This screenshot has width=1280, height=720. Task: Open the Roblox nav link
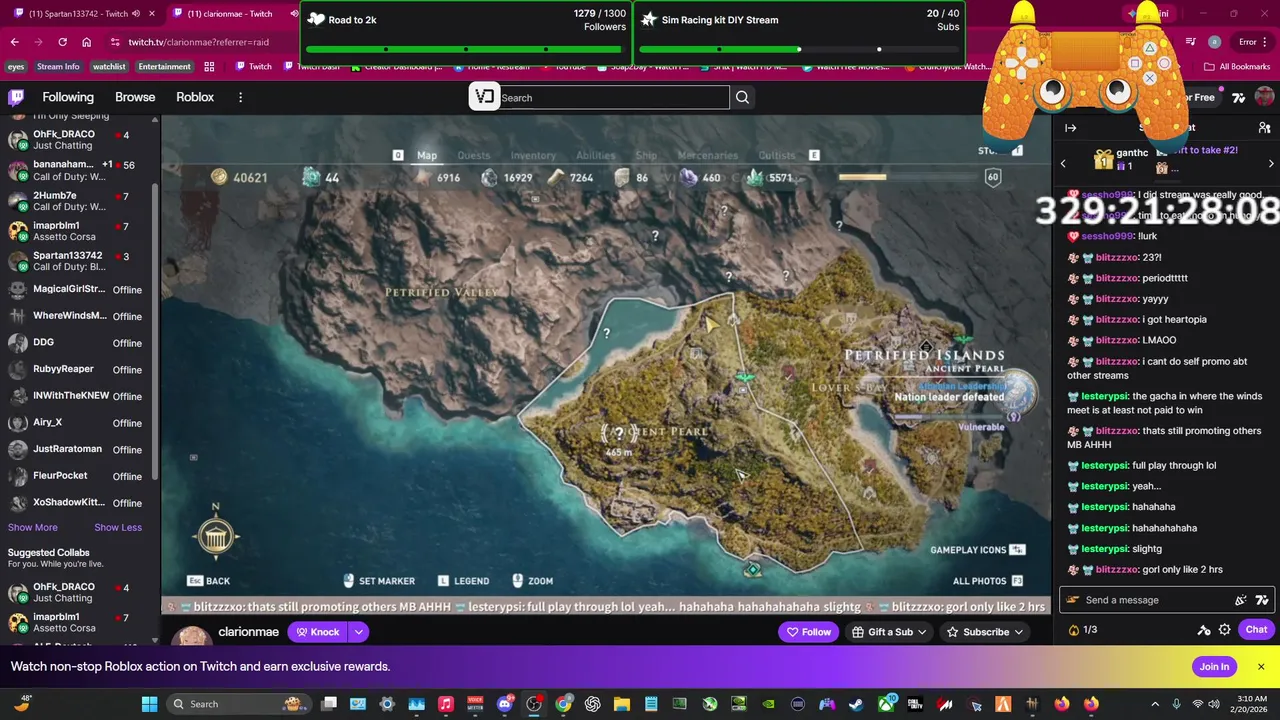click(x=195, y=97)
